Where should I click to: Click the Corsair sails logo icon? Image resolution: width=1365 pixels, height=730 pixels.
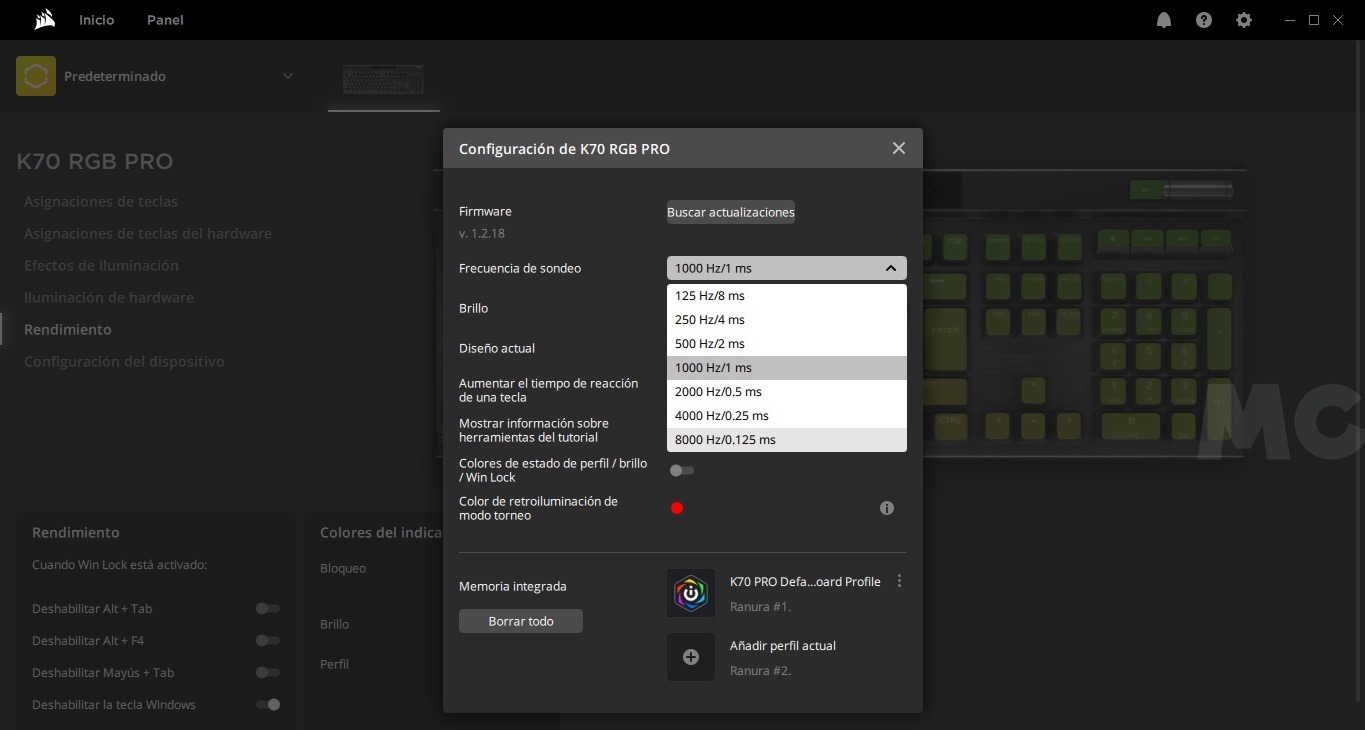click(44, 20)
